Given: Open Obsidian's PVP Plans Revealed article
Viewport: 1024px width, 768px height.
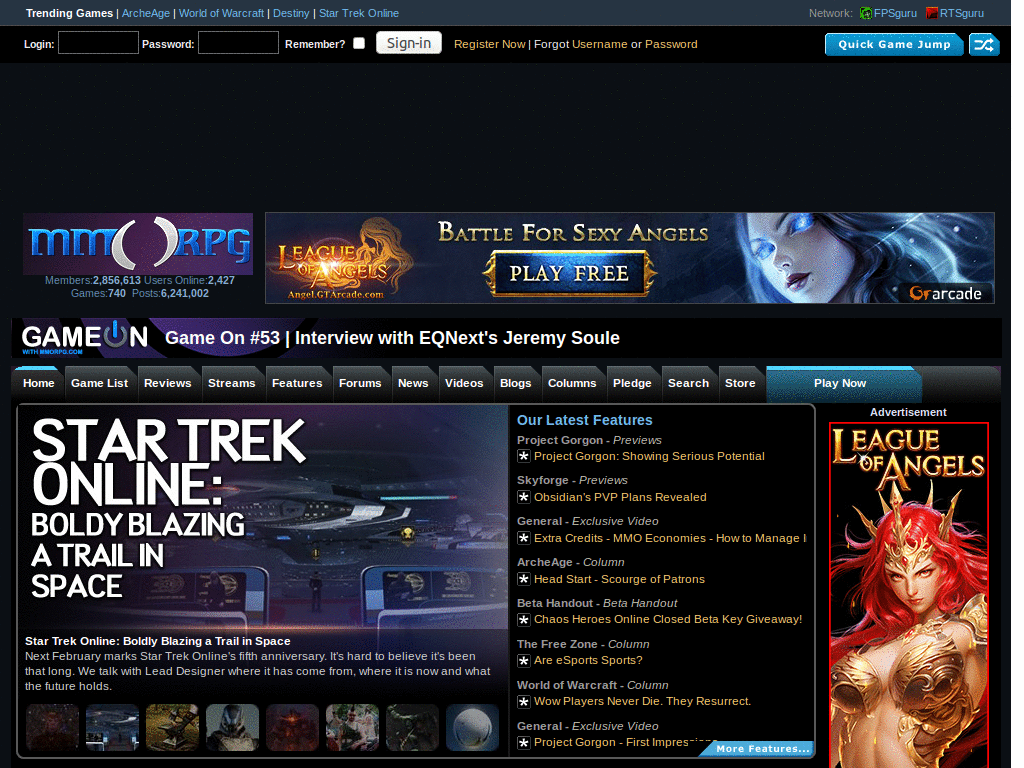Looking at the screenshot, I should (x=620, y=498).
